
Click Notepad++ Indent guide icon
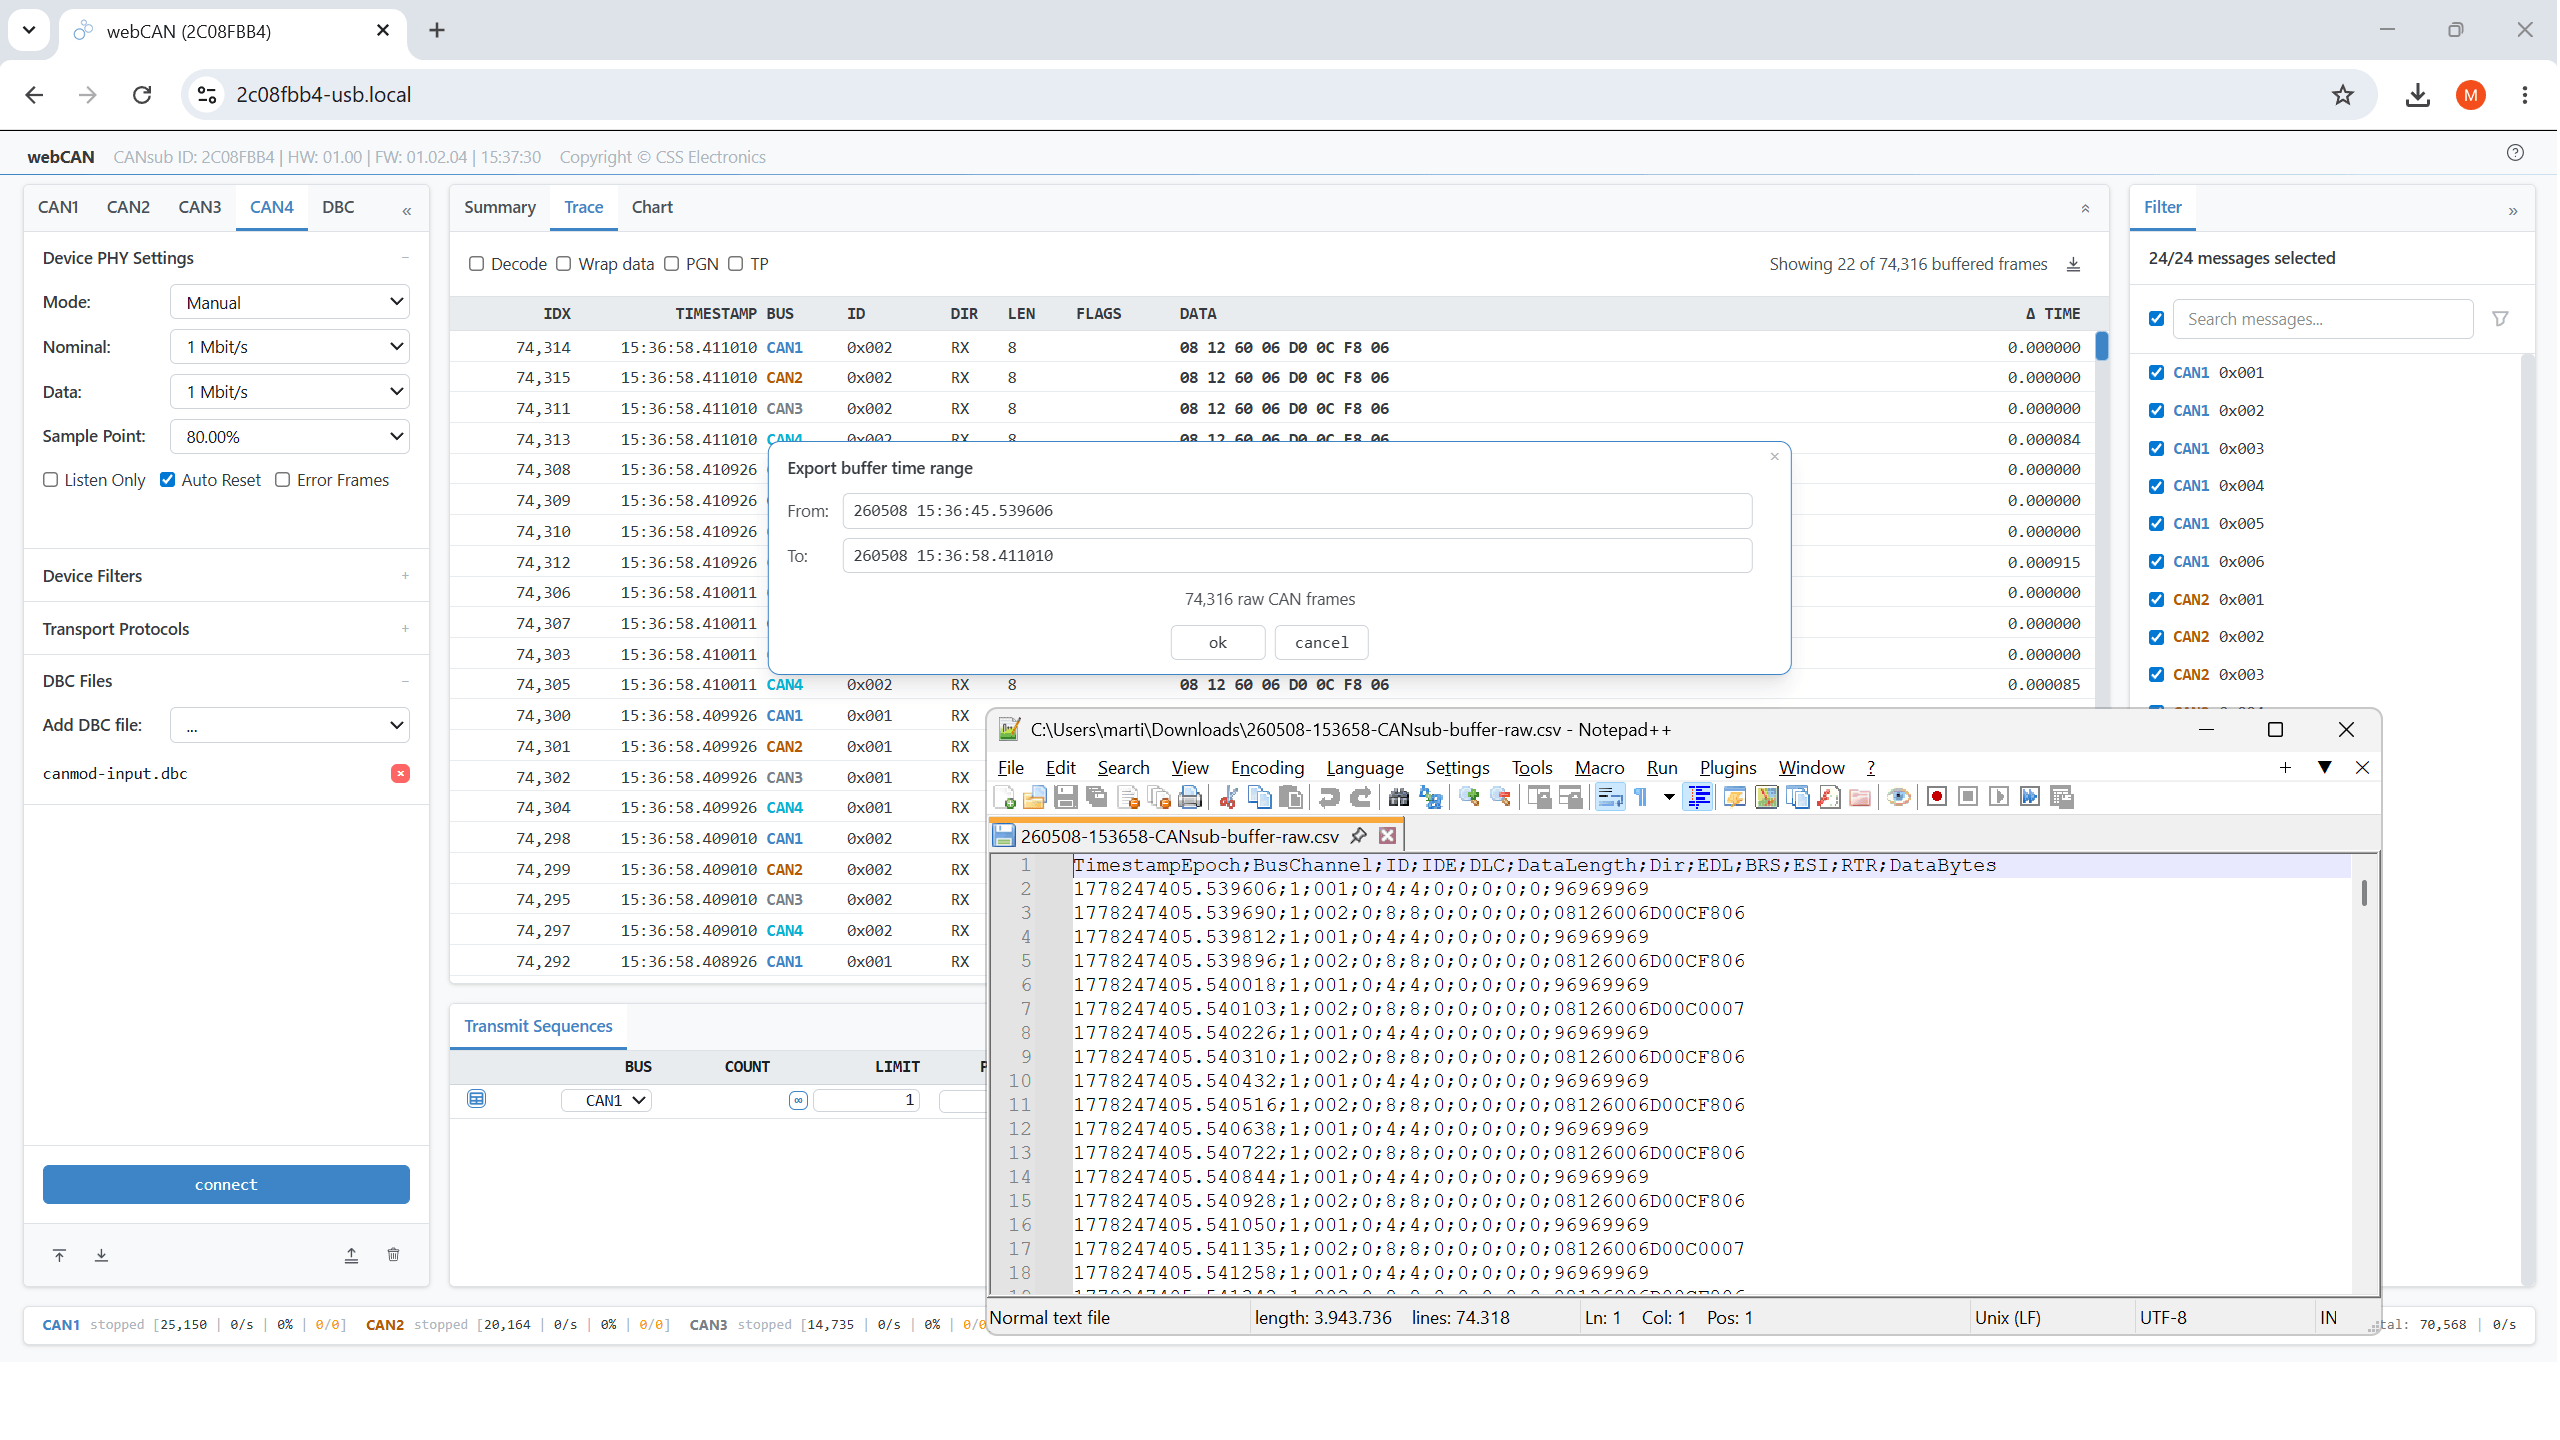click(1698, 797)
